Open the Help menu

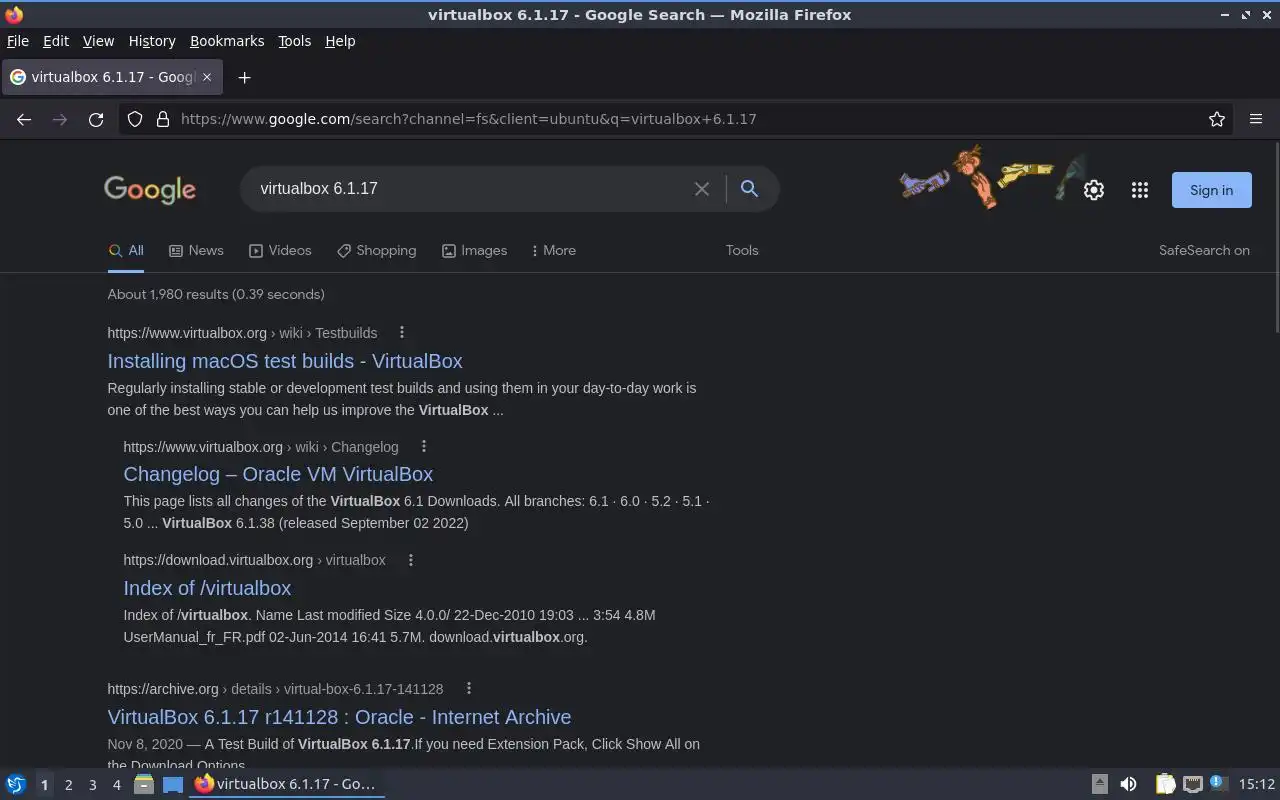pos(340,41)
